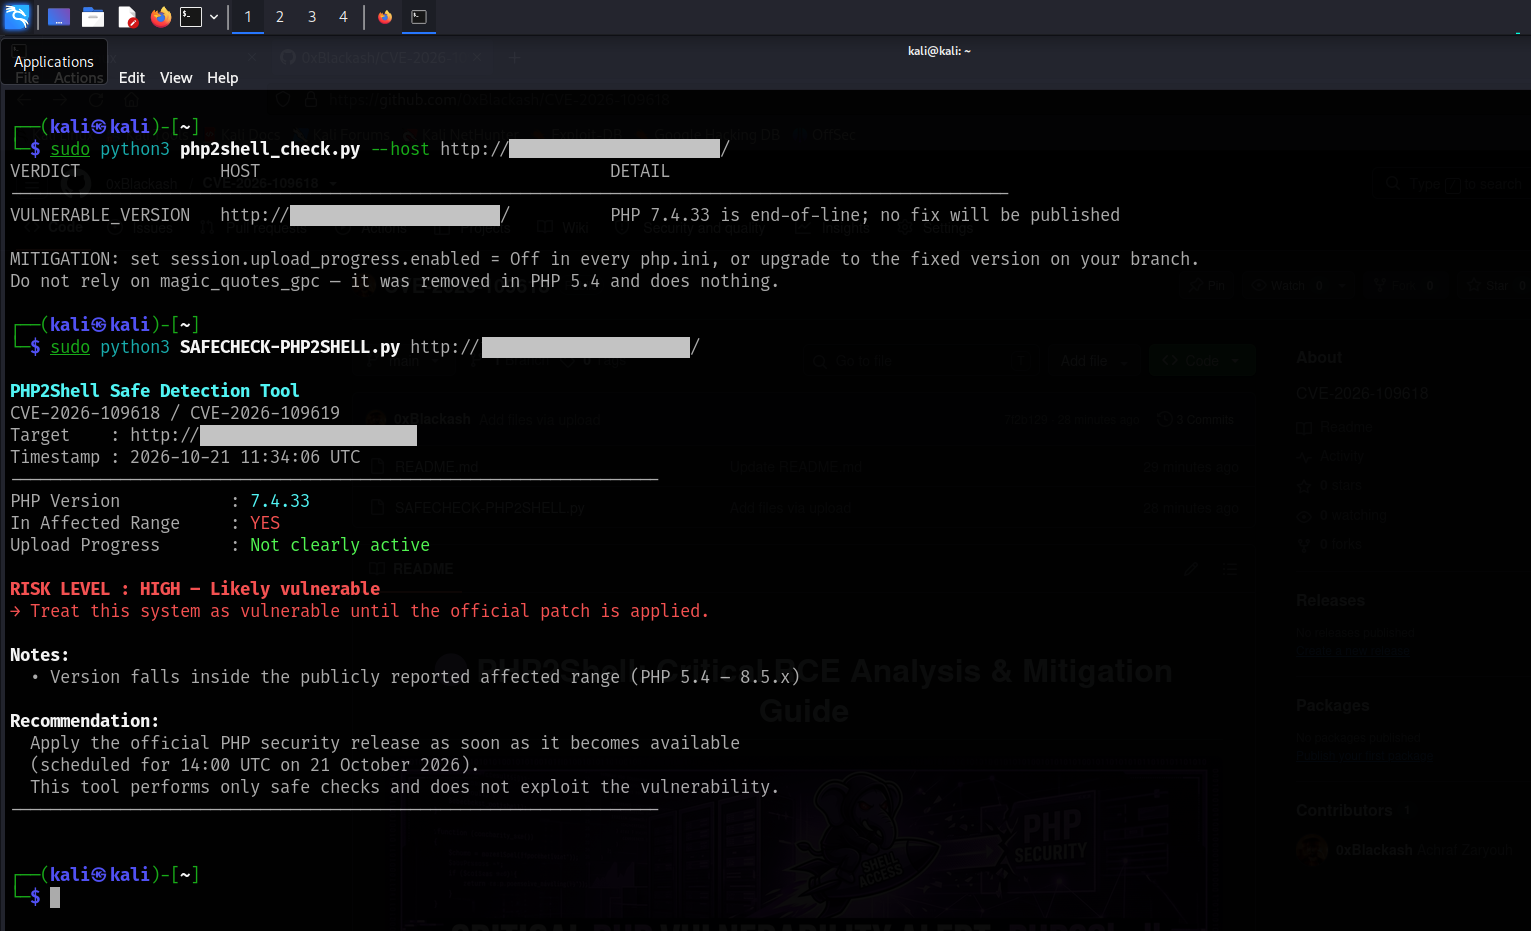Switch to workspace 3
The width and height of the screenshot is (1531, 931).
click(x=312, y=17)
